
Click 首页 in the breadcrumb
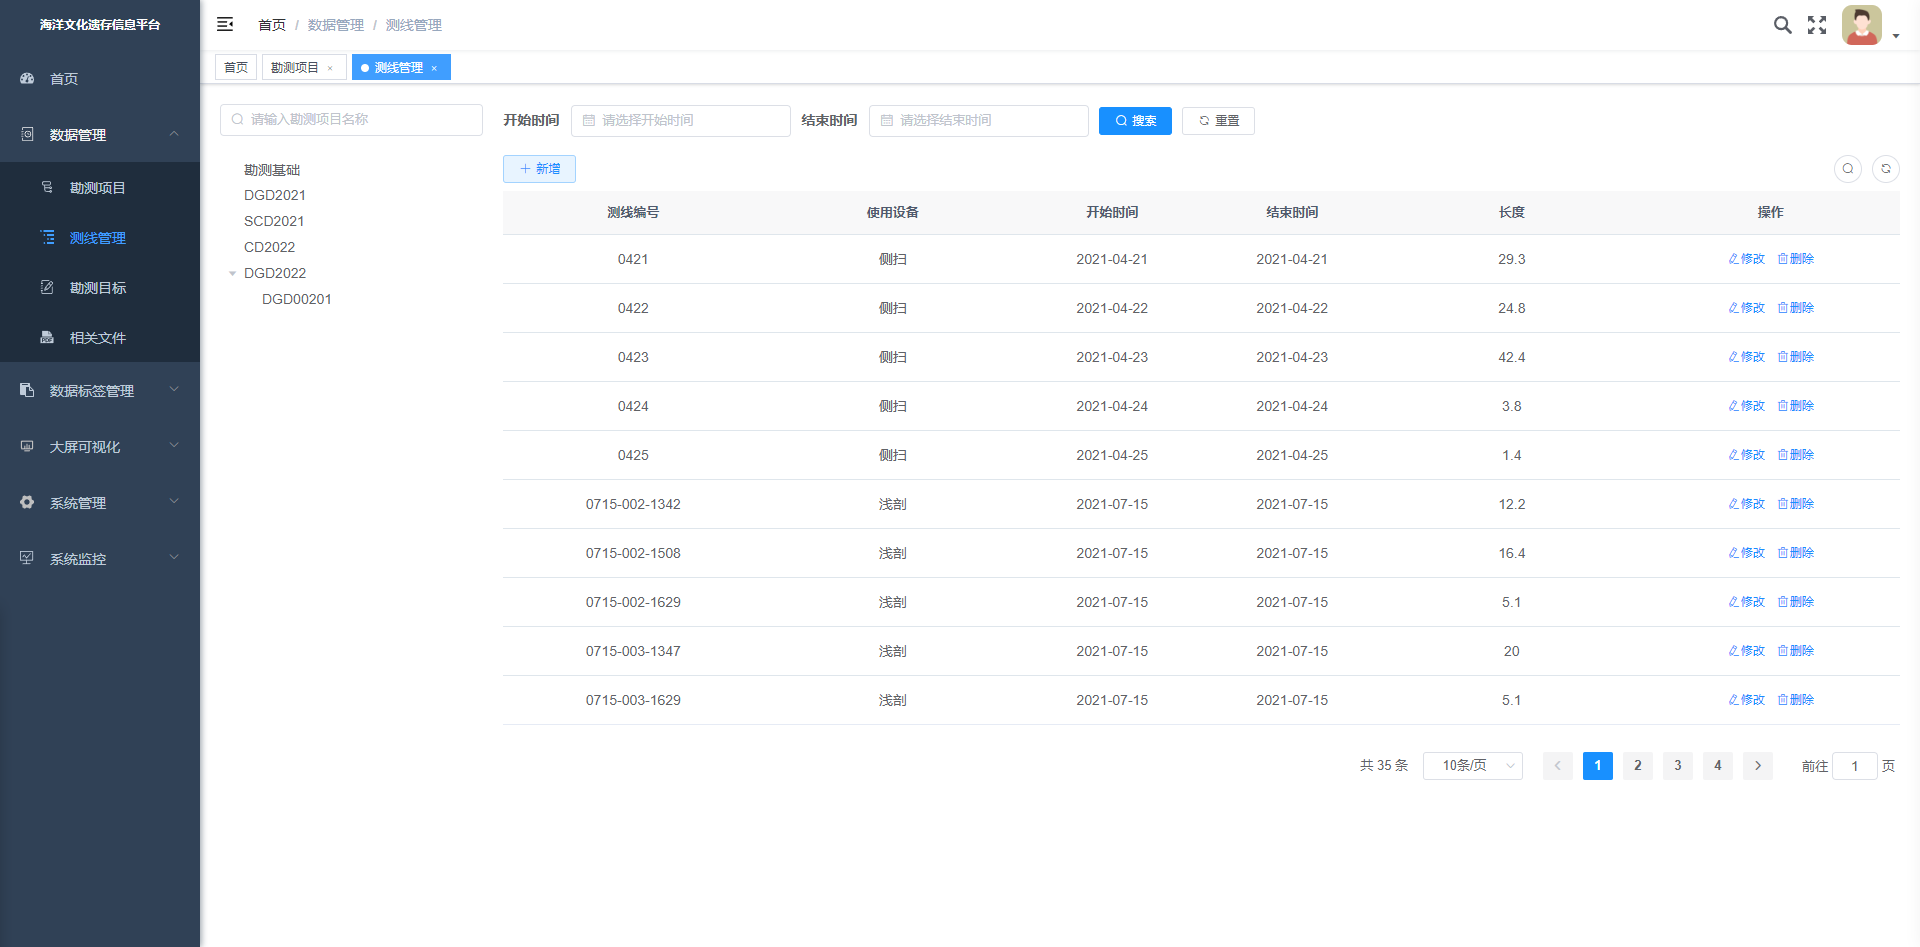272,25
